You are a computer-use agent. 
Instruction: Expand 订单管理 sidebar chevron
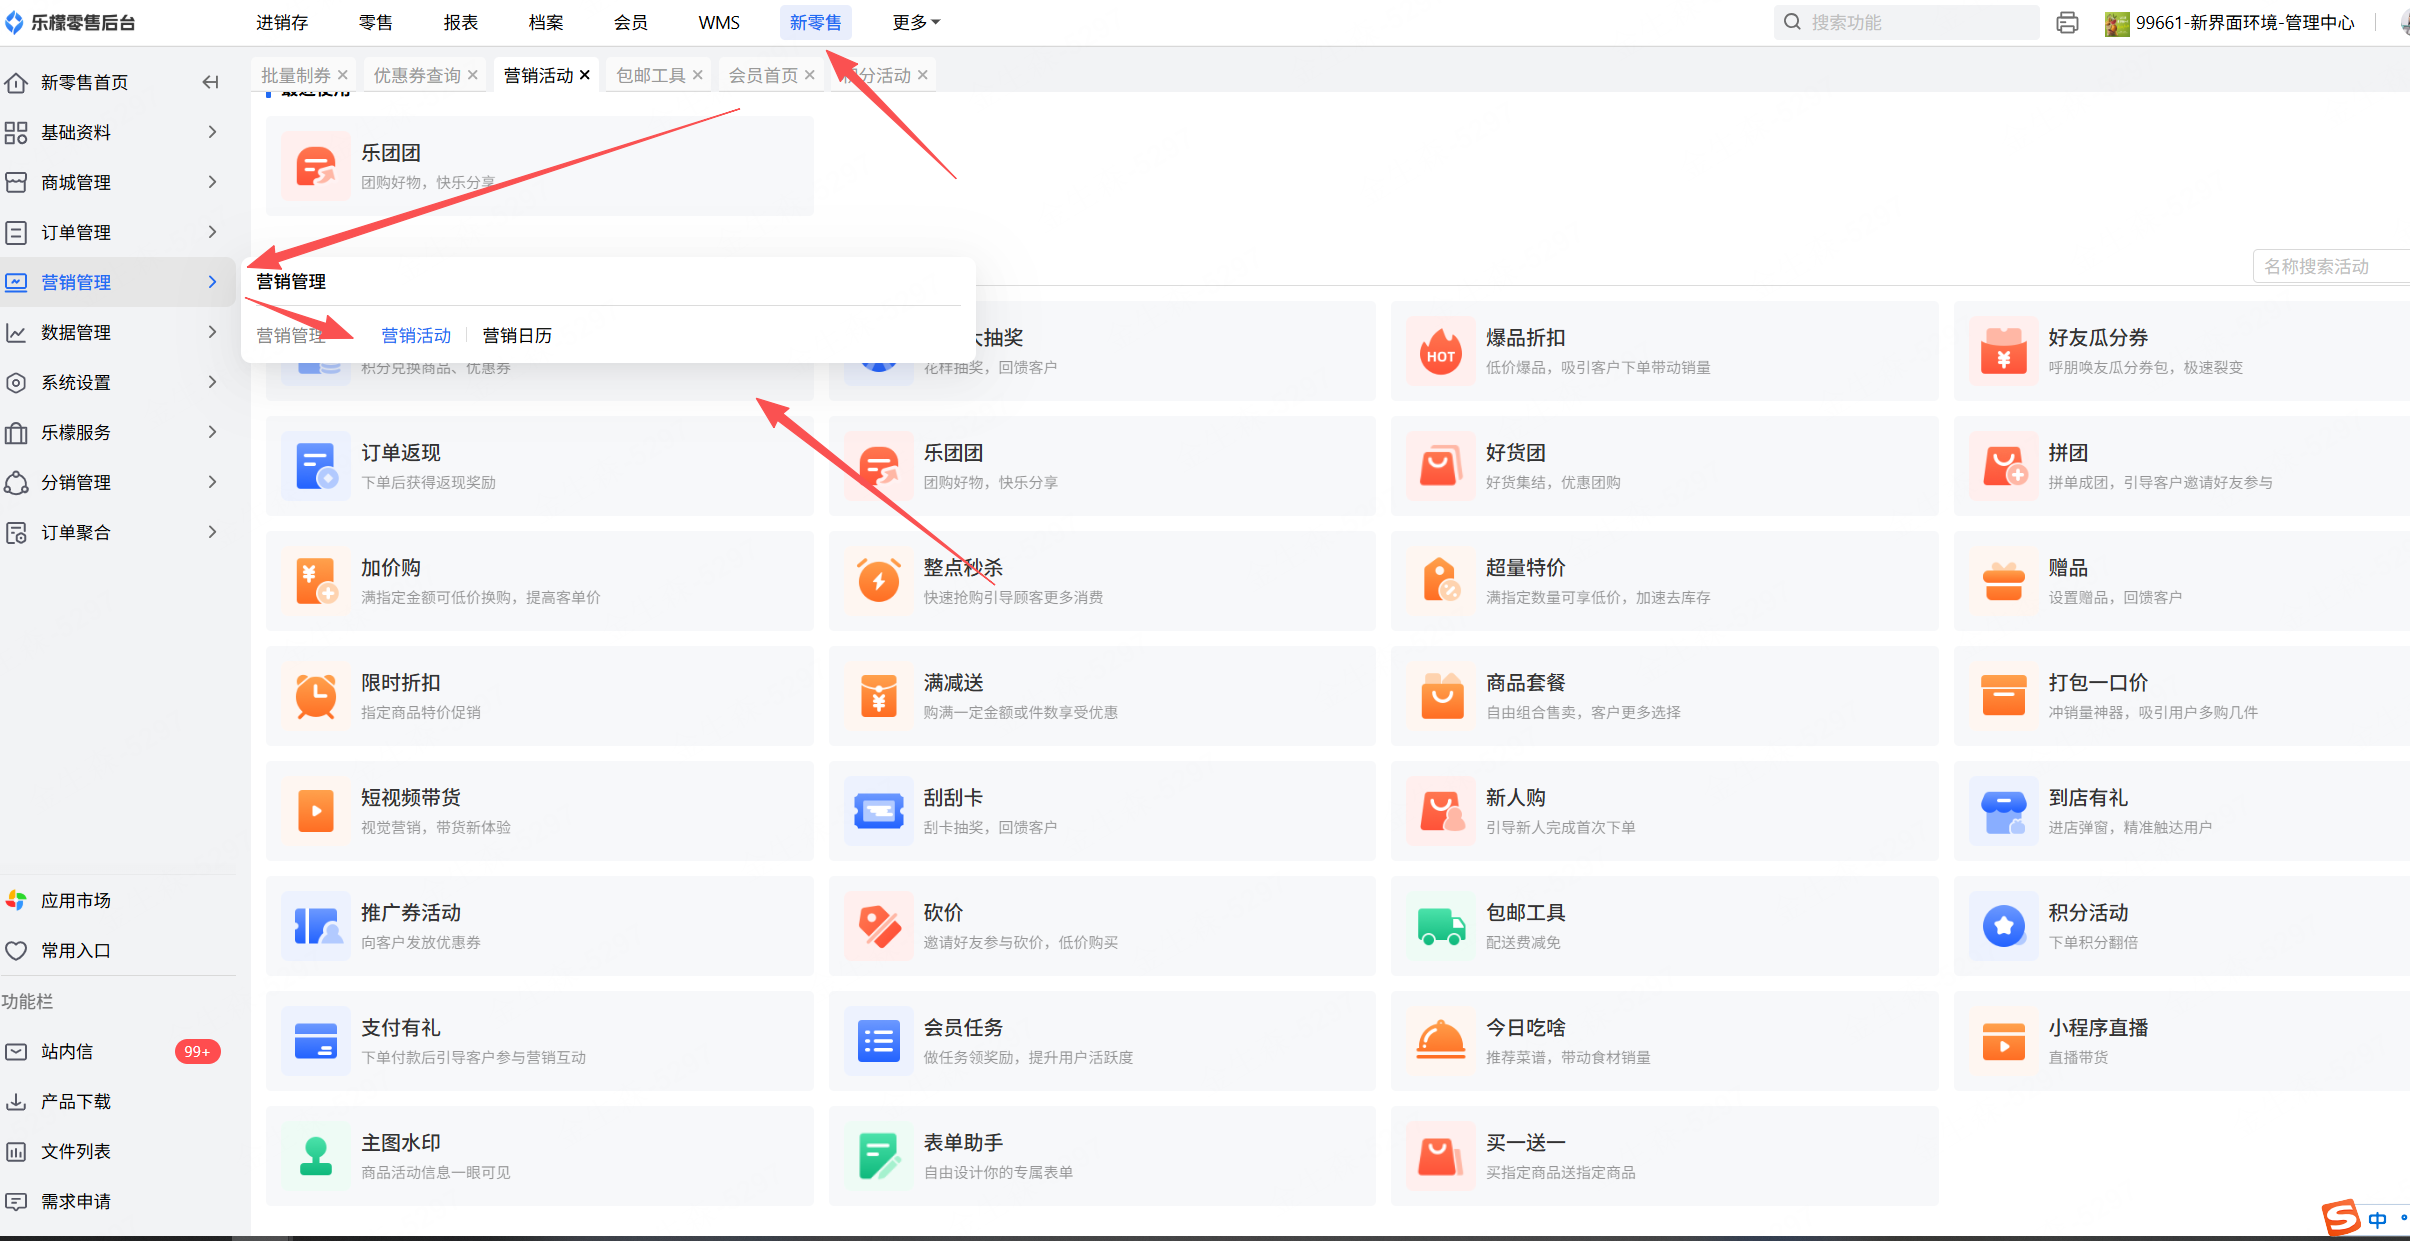click(x=212, y=232)
